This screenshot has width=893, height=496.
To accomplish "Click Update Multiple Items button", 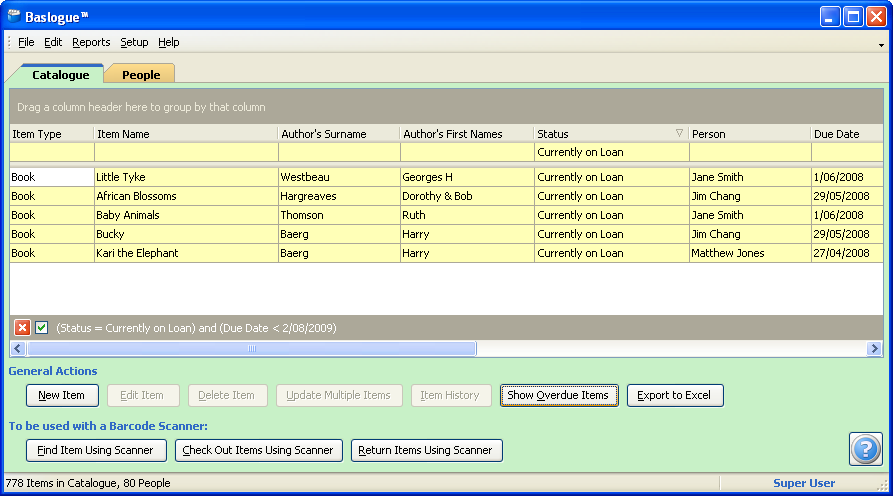I will pos(339,395).
